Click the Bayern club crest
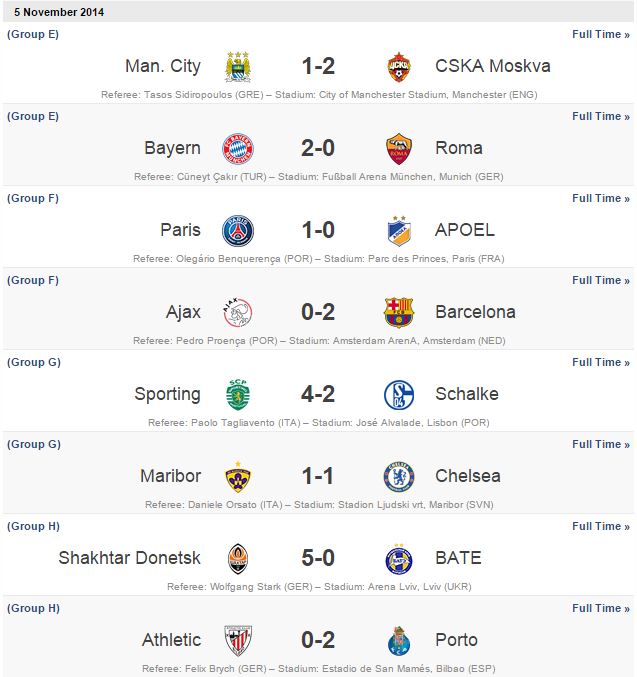 point(238,149)
